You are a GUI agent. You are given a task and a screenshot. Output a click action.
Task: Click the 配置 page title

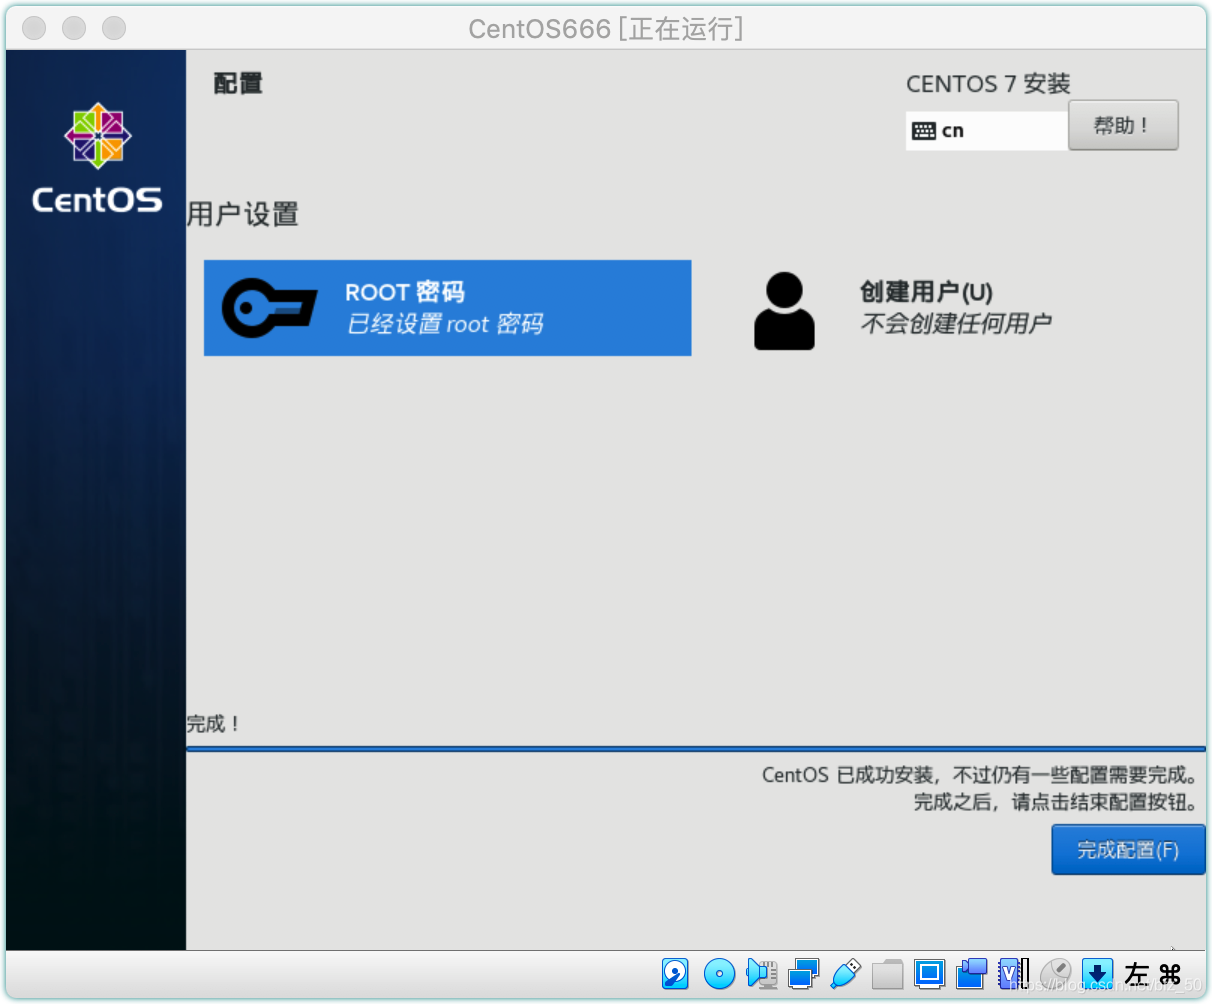tap(238, 84)
